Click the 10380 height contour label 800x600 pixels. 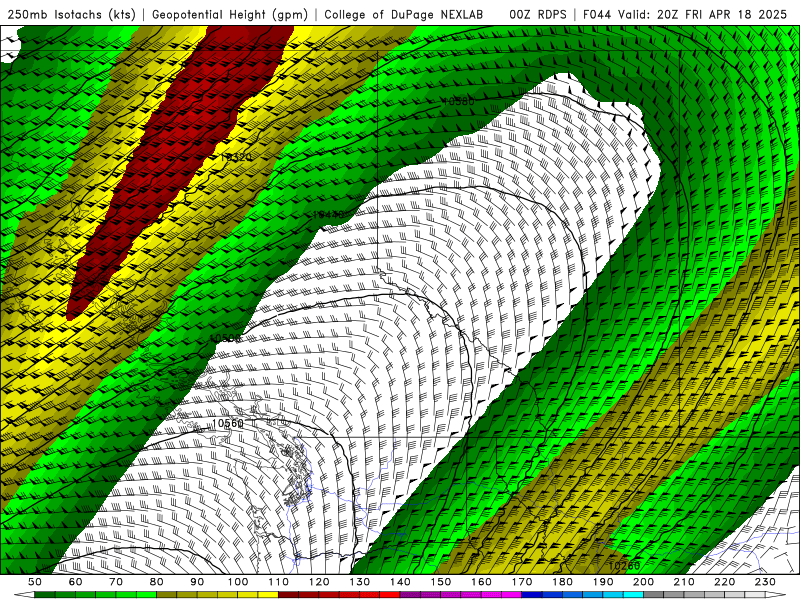459,102
